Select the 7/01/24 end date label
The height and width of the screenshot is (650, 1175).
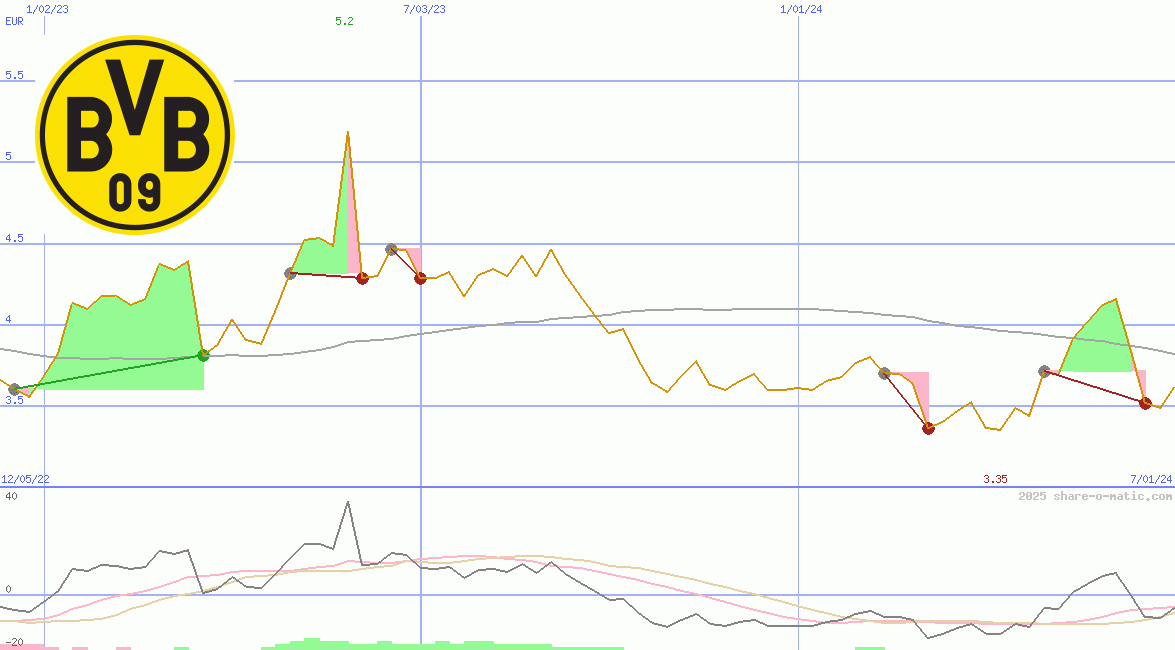click(1150, 479)
